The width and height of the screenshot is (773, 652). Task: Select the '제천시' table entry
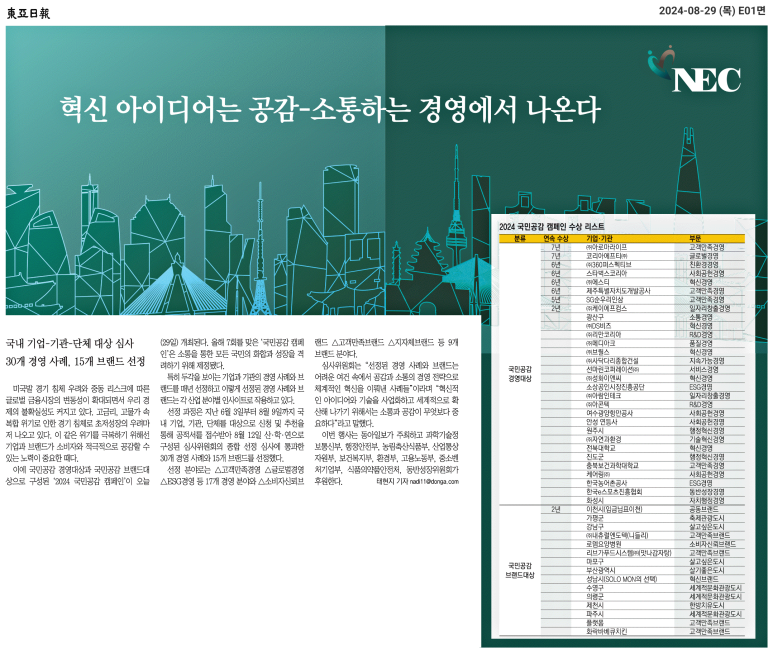(595, 605)
